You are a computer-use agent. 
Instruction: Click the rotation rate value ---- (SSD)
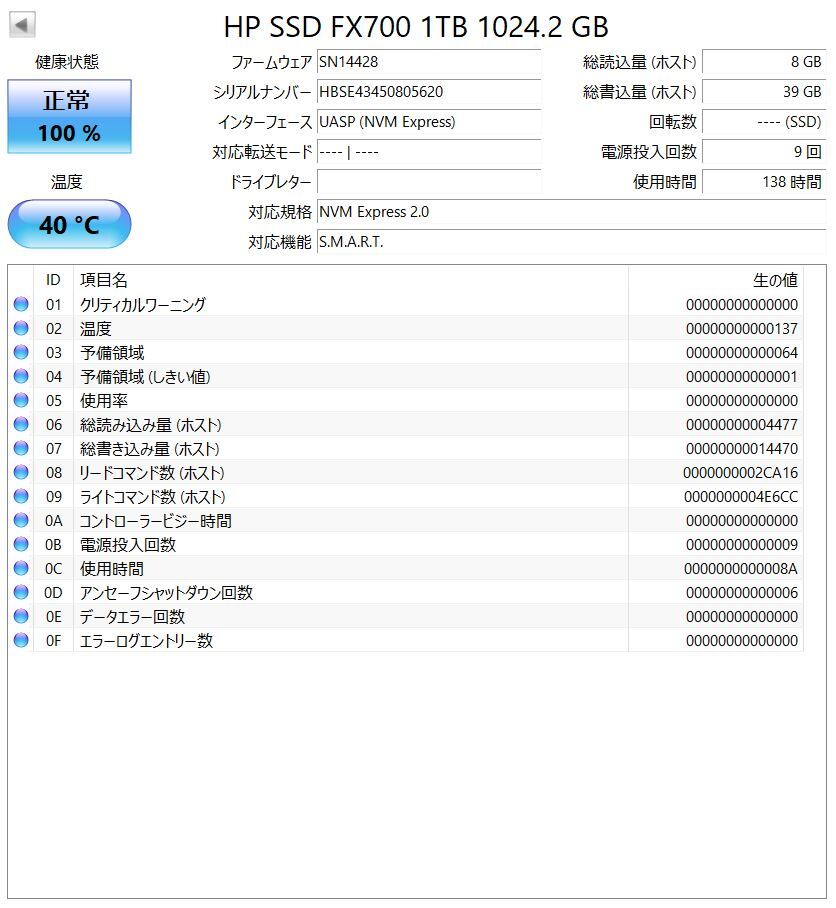pyautogui.click(x=764, y=122)
